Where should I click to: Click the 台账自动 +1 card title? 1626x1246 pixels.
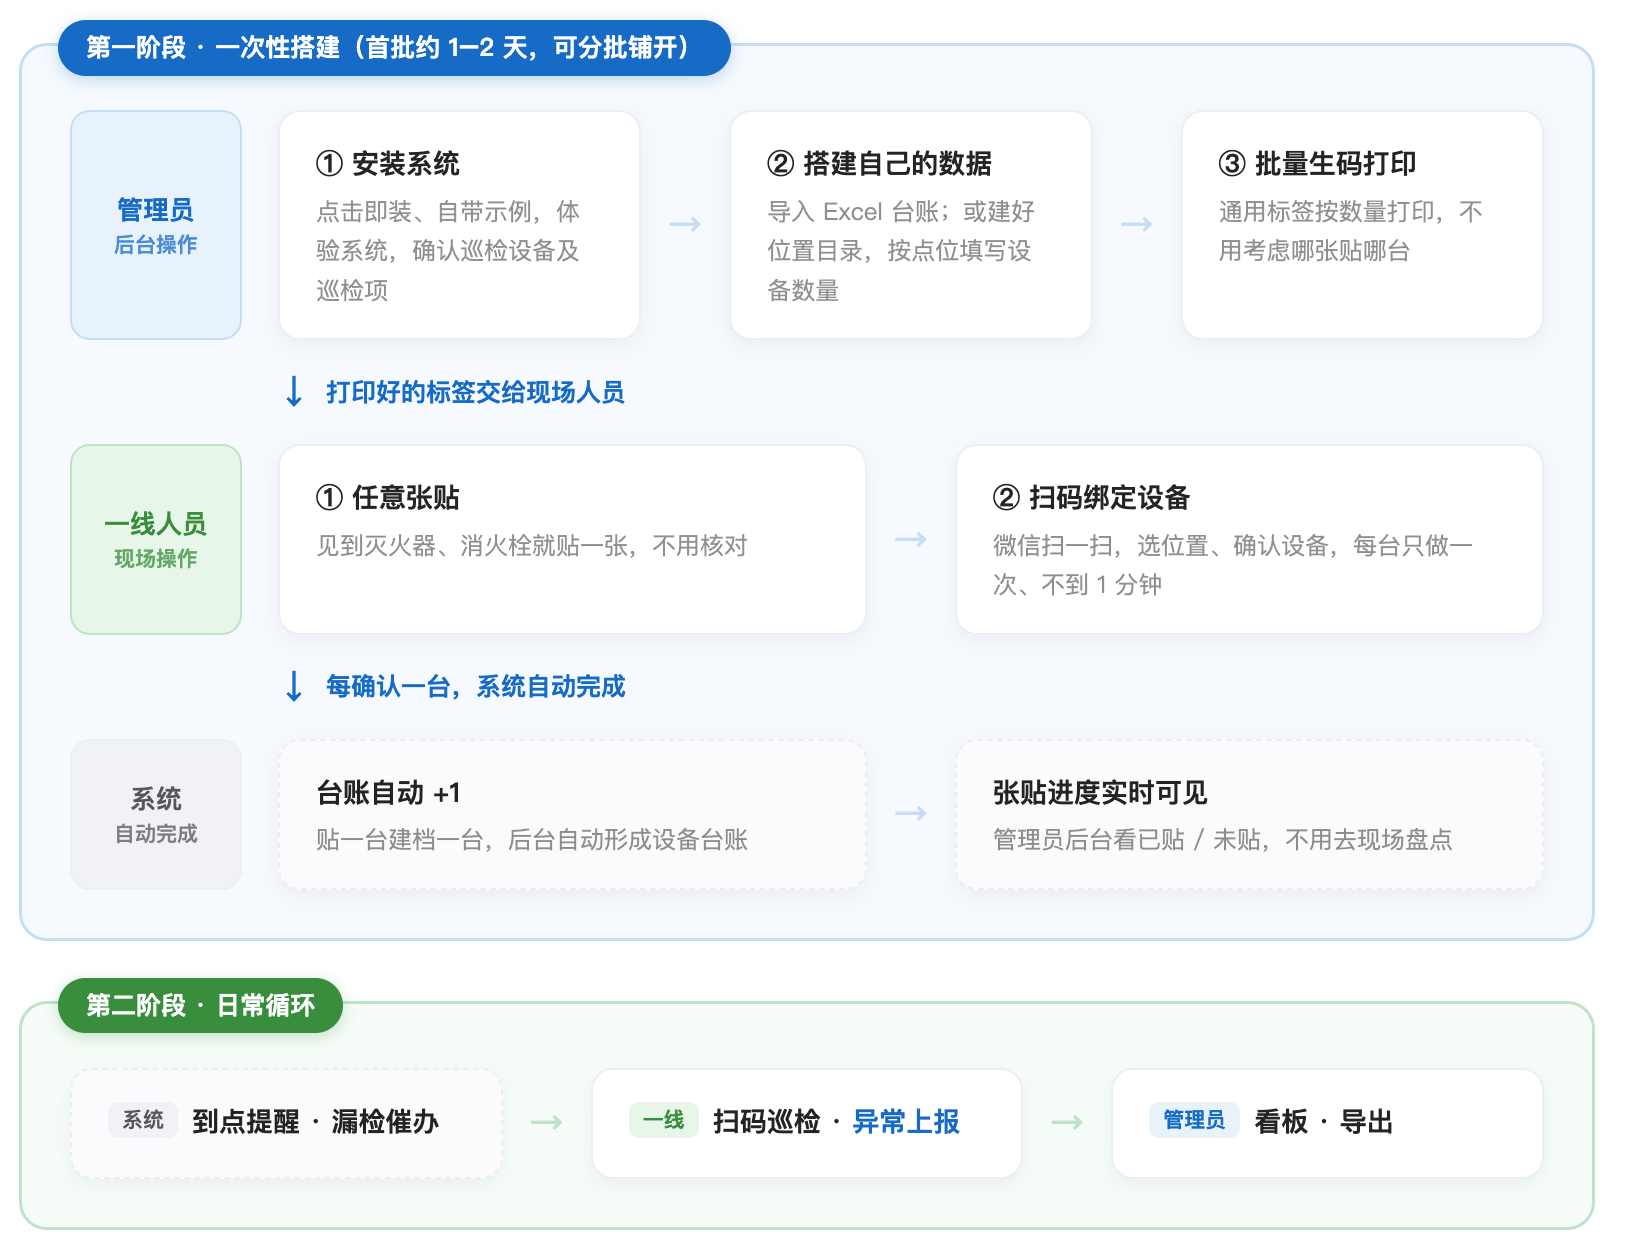[x=388, y=793]
